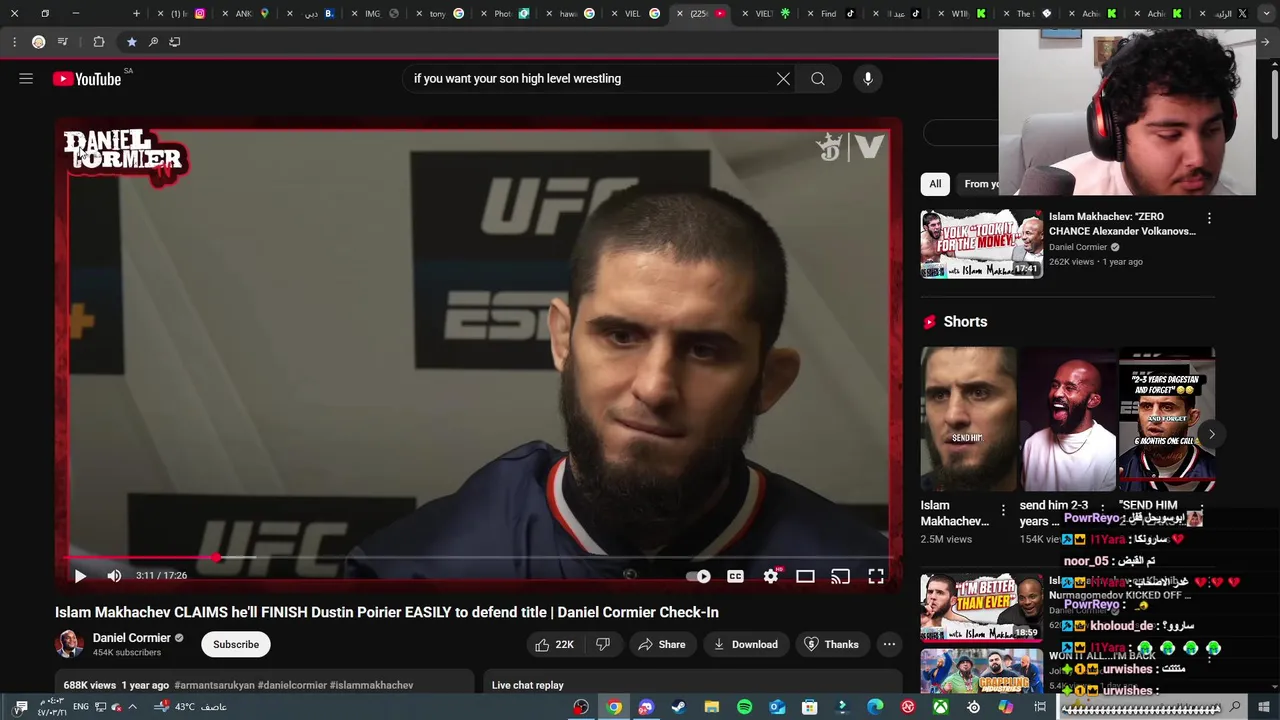Open first Islam Makhachev short
1280x720 pixels.
coord(968,419)
